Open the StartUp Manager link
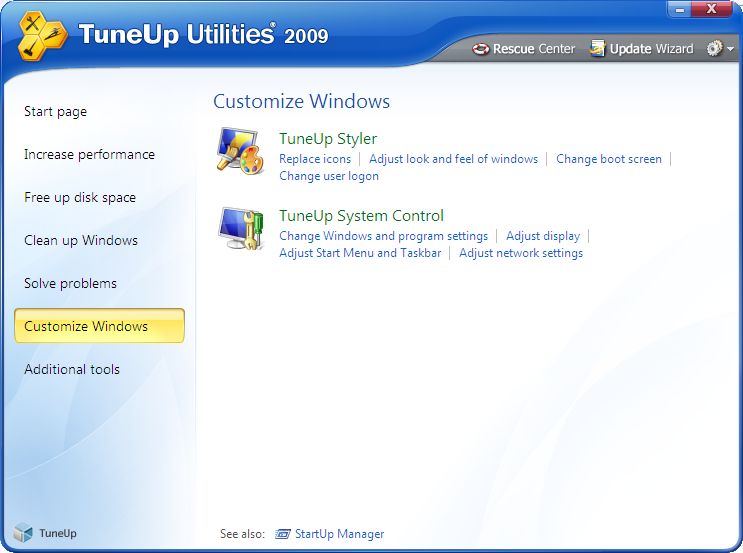 339,534
